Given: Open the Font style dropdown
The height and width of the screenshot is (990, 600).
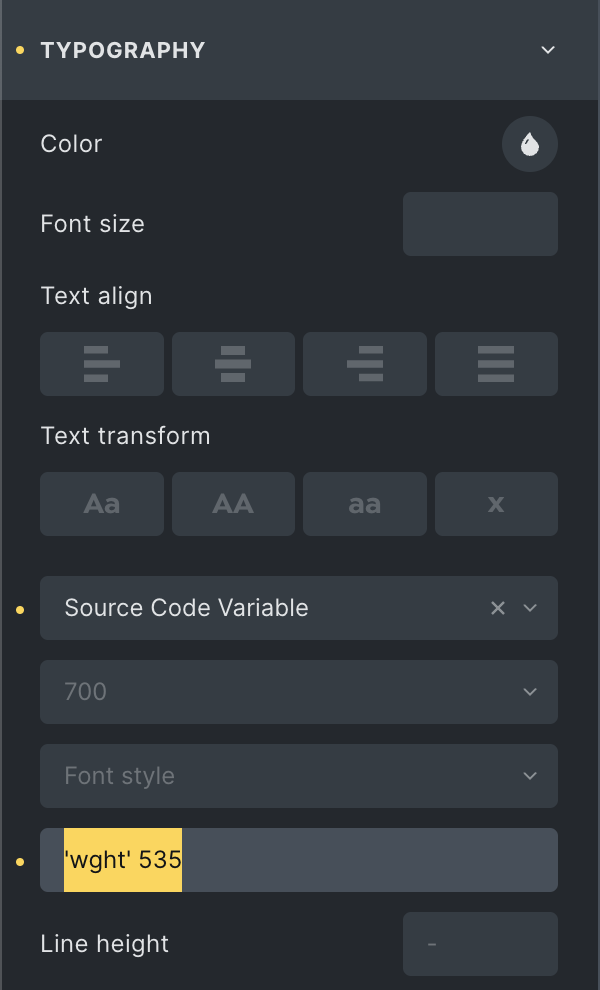Looking at the screenshot, I should (298, 776).
